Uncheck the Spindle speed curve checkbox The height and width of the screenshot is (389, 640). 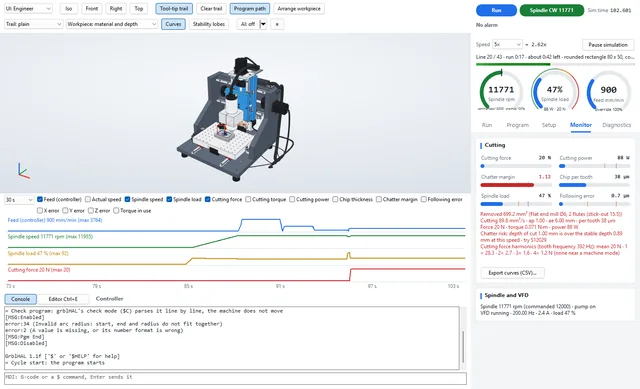127,199
